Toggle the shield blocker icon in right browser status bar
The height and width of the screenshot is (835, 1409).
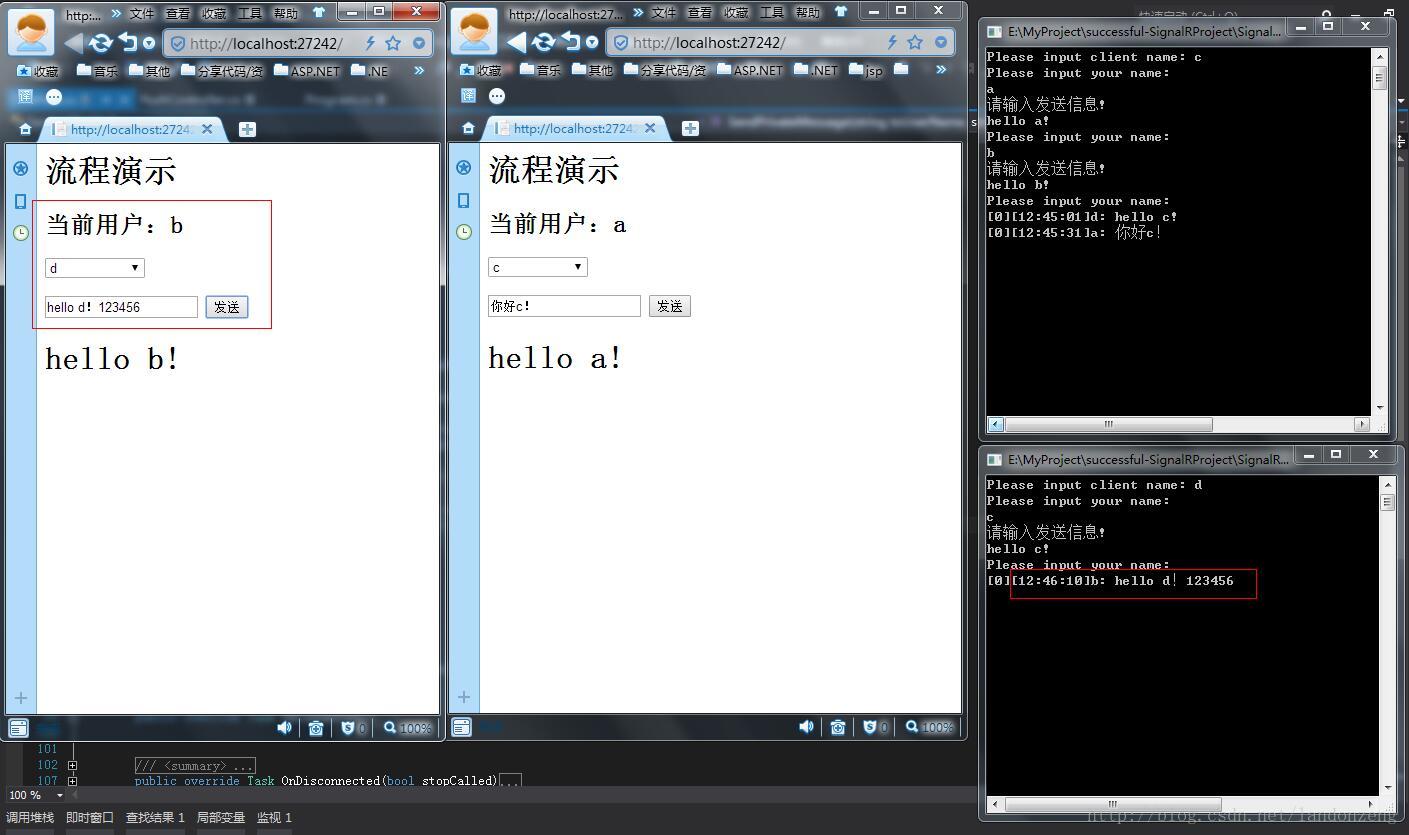click(871, 727)
